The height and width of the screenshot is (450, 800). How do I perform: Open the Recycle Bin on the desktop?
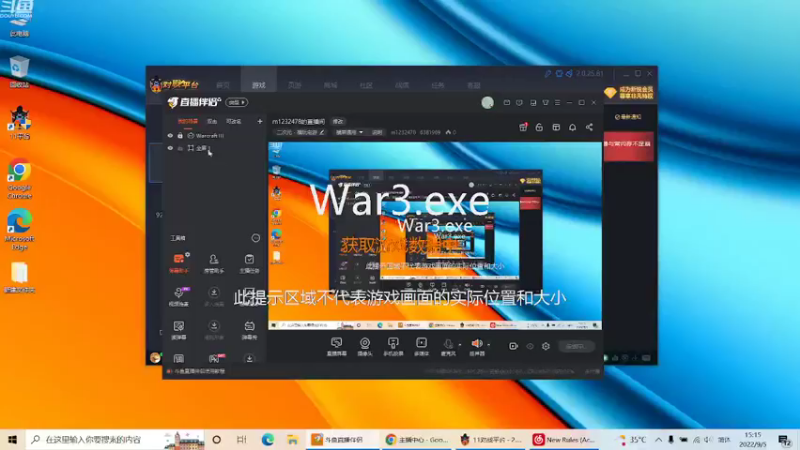(x=19, y=72)
